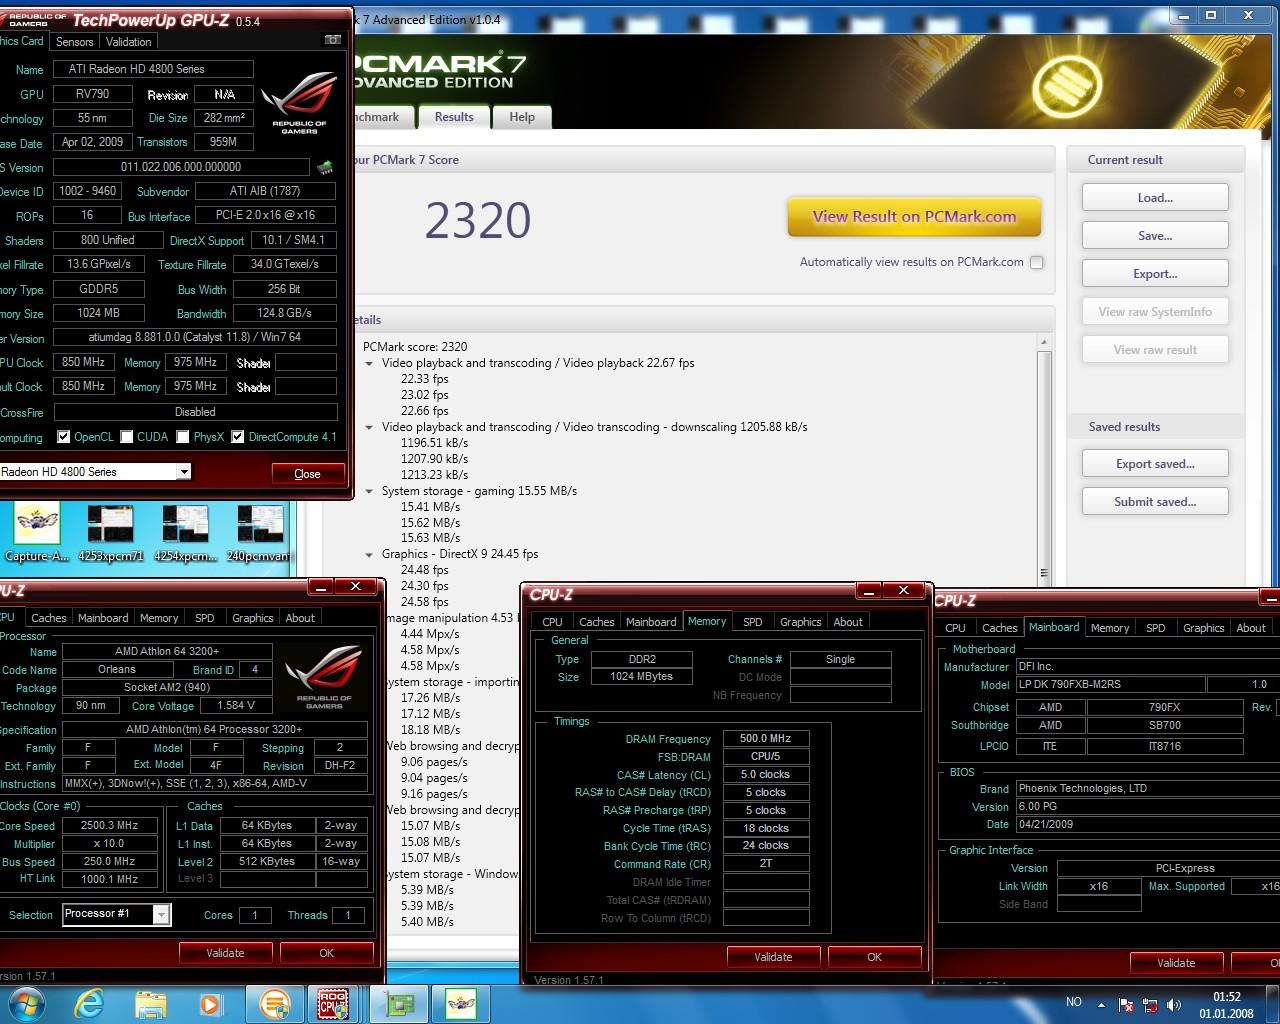Image resolution: width=1280 pixels, height=1024 pixels.
Task: Click the volume speaker tray icon
Action: [1173, 1004]
